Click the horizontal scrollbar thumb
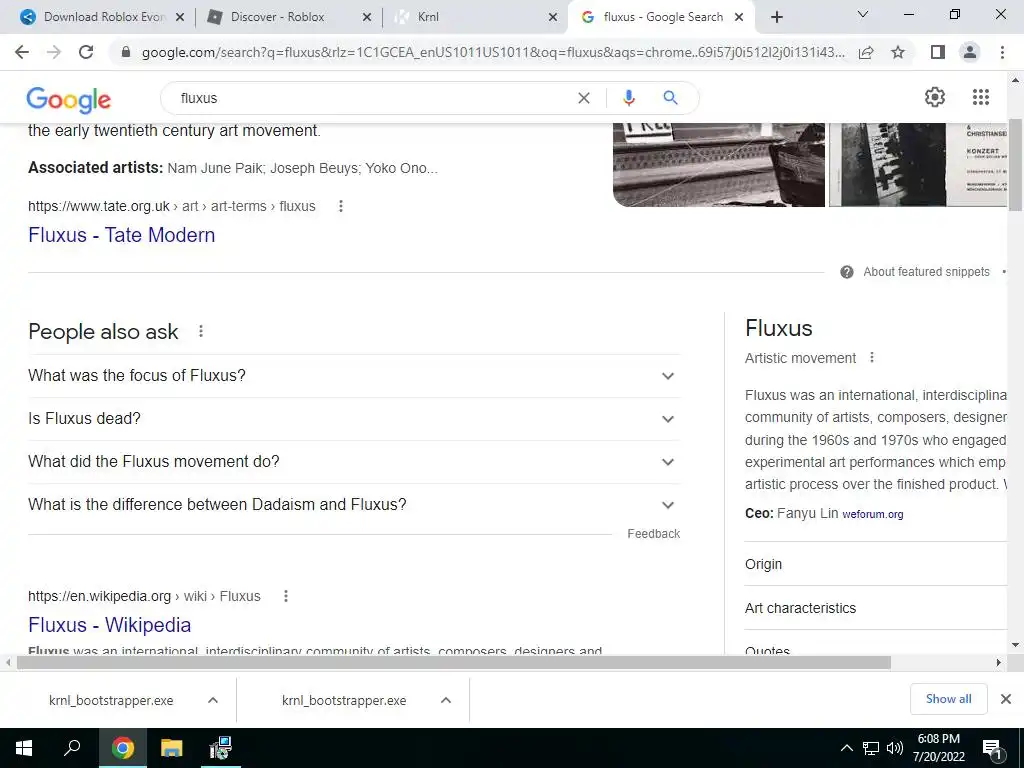The image size is (1024, 768). tap(454, 663)
